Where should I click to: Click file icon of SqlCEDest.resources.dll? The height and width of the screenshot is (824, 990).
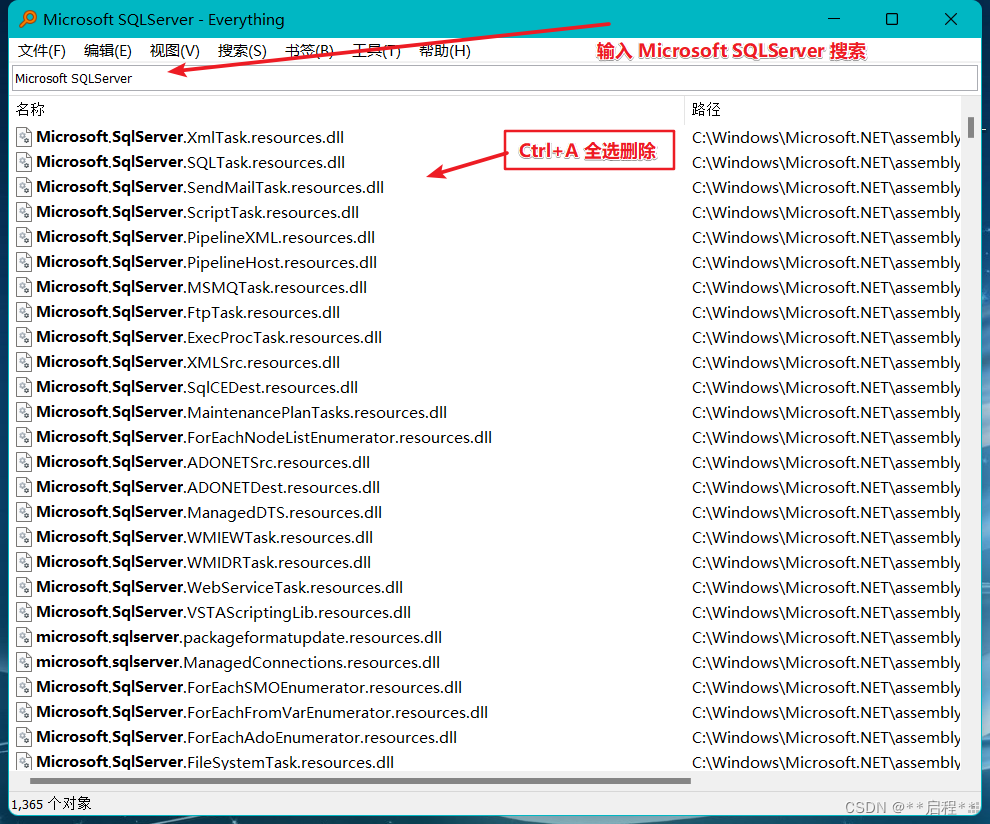click(x=24, y=387)
